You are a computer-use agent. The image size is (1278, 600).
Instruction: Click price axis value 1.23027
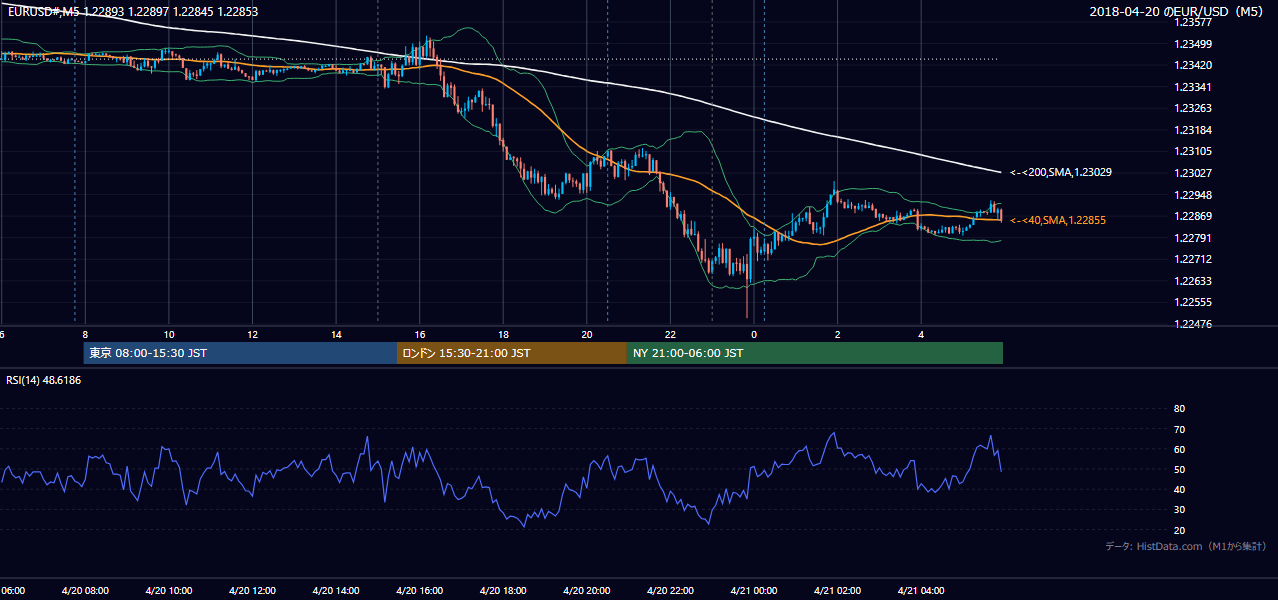point(1194,174)
